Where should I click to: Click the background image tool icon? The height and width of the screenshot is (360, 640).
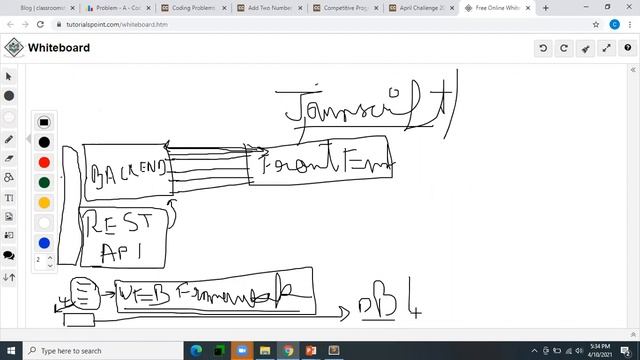(9, 236)
